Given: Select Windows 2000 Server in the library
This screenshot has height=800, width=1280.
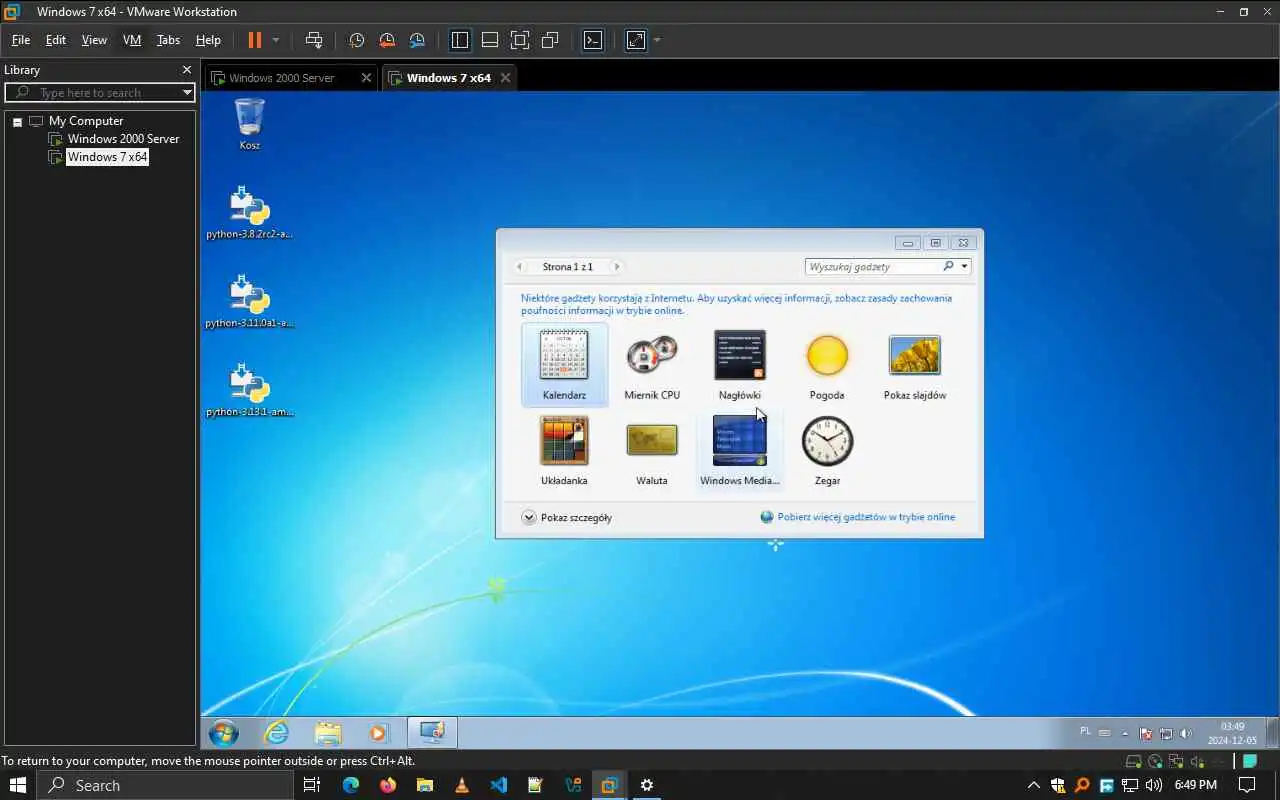Looking at the screenshot, I should coord(123,139).
